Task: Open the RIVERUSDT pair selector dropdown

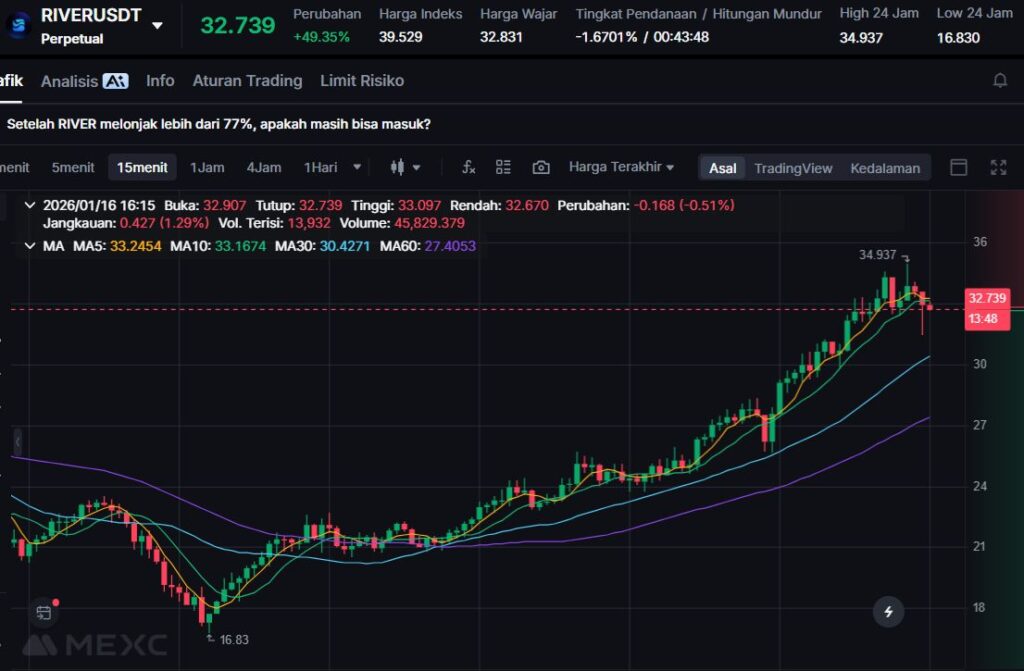Action: coord(158,25)
